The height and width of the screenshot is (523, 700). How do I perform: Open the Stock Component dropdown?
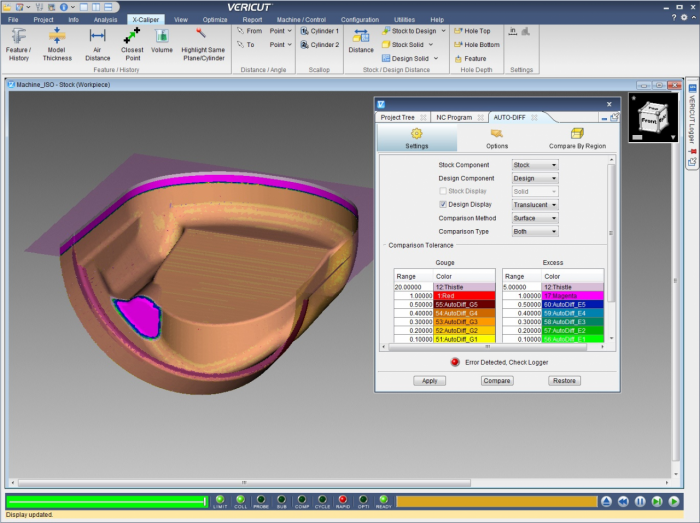535,165
